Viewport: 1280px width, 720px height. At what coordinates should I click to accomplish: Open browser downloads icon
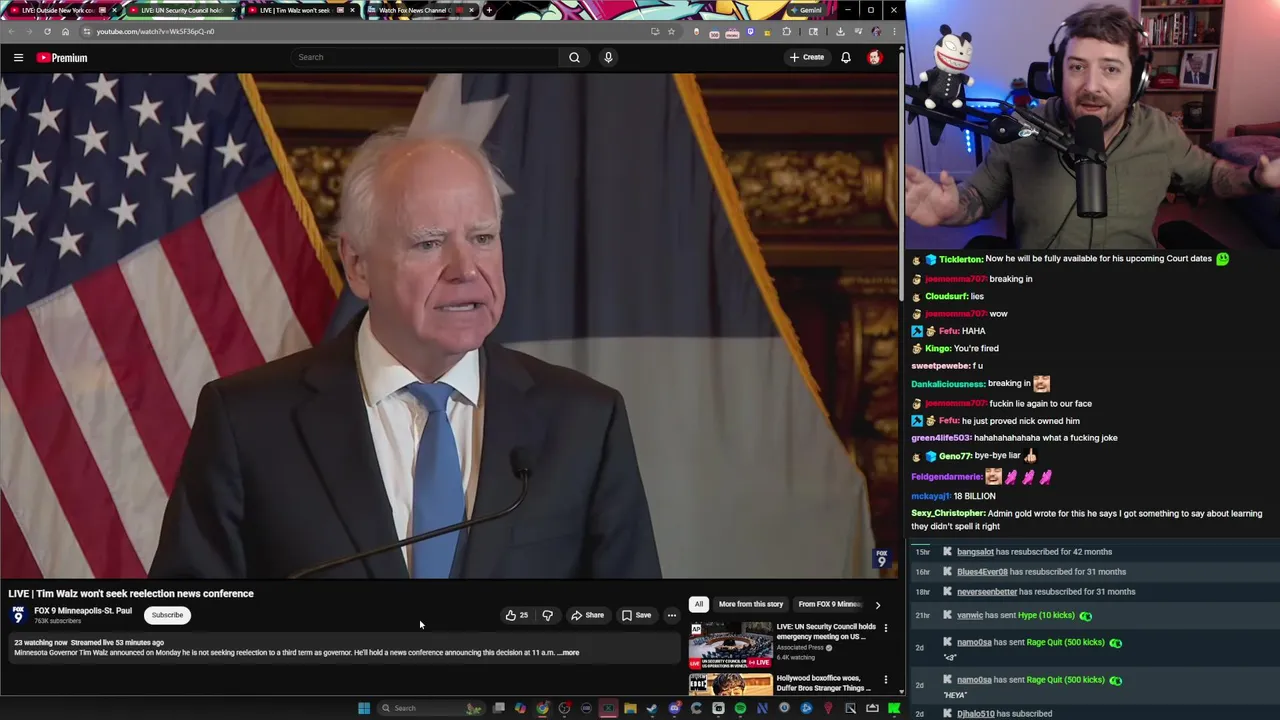pyautogui.click(x=840, y=31)
